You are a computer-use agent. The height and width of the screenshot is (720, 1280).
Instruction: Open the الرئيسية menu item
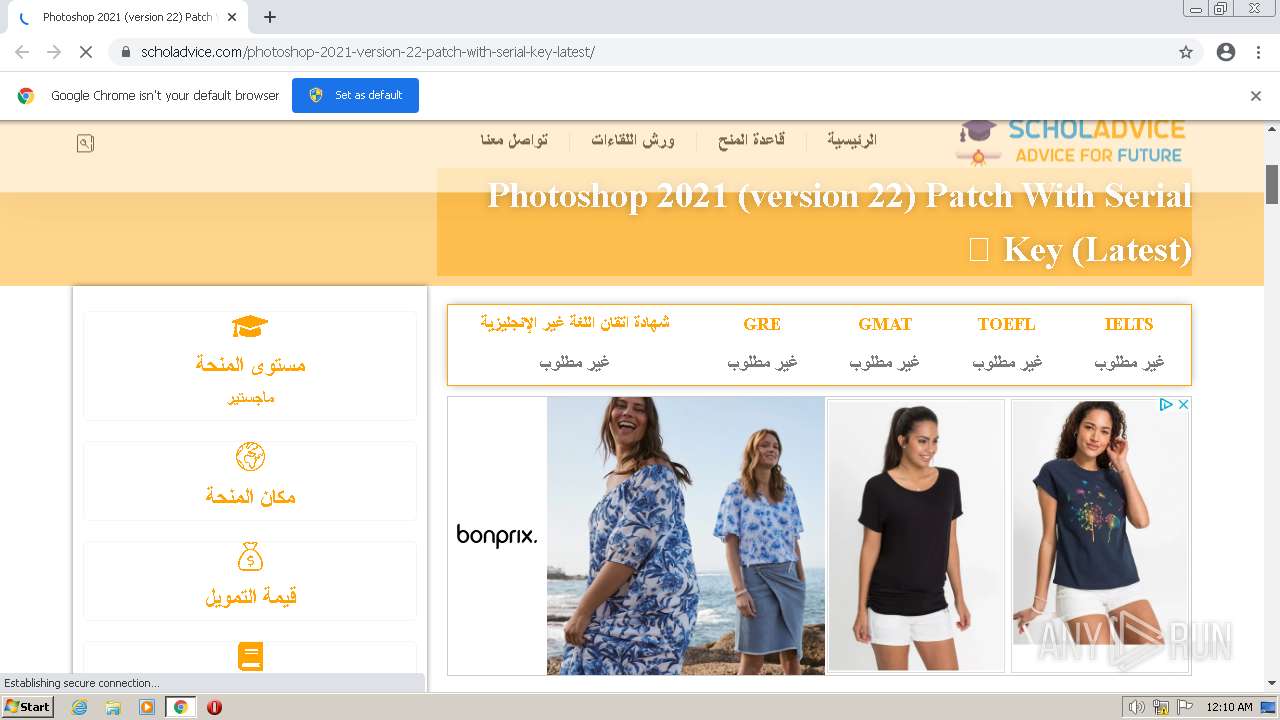click(852, 140)
